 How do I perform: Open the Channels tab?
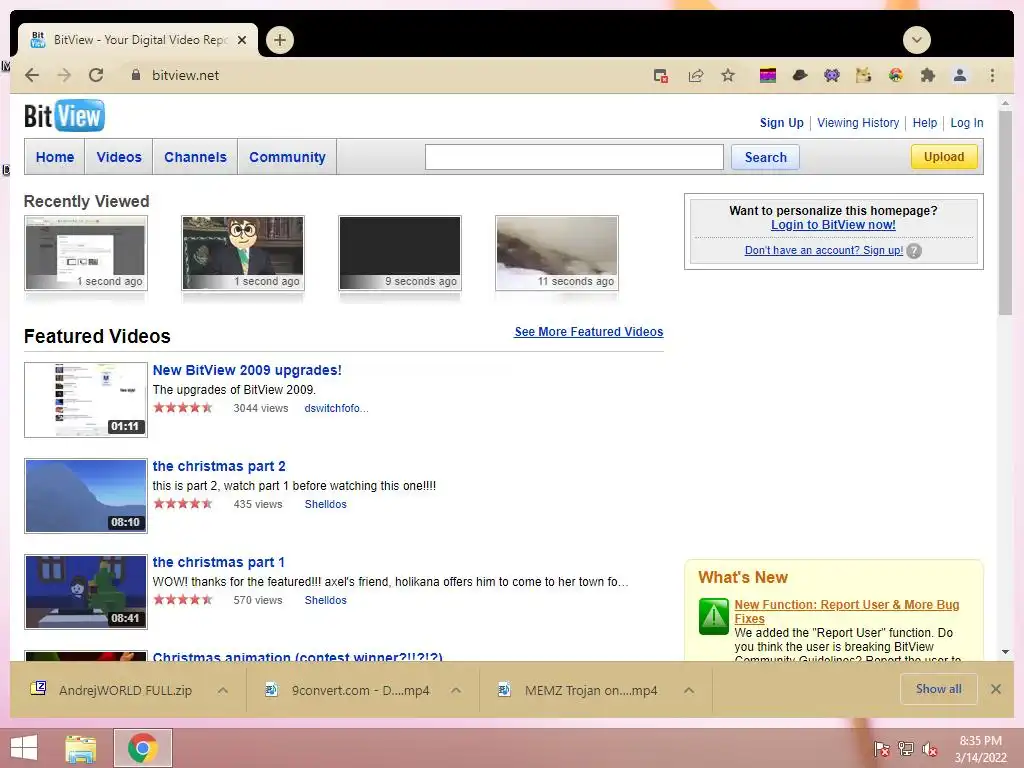point(195,157)
